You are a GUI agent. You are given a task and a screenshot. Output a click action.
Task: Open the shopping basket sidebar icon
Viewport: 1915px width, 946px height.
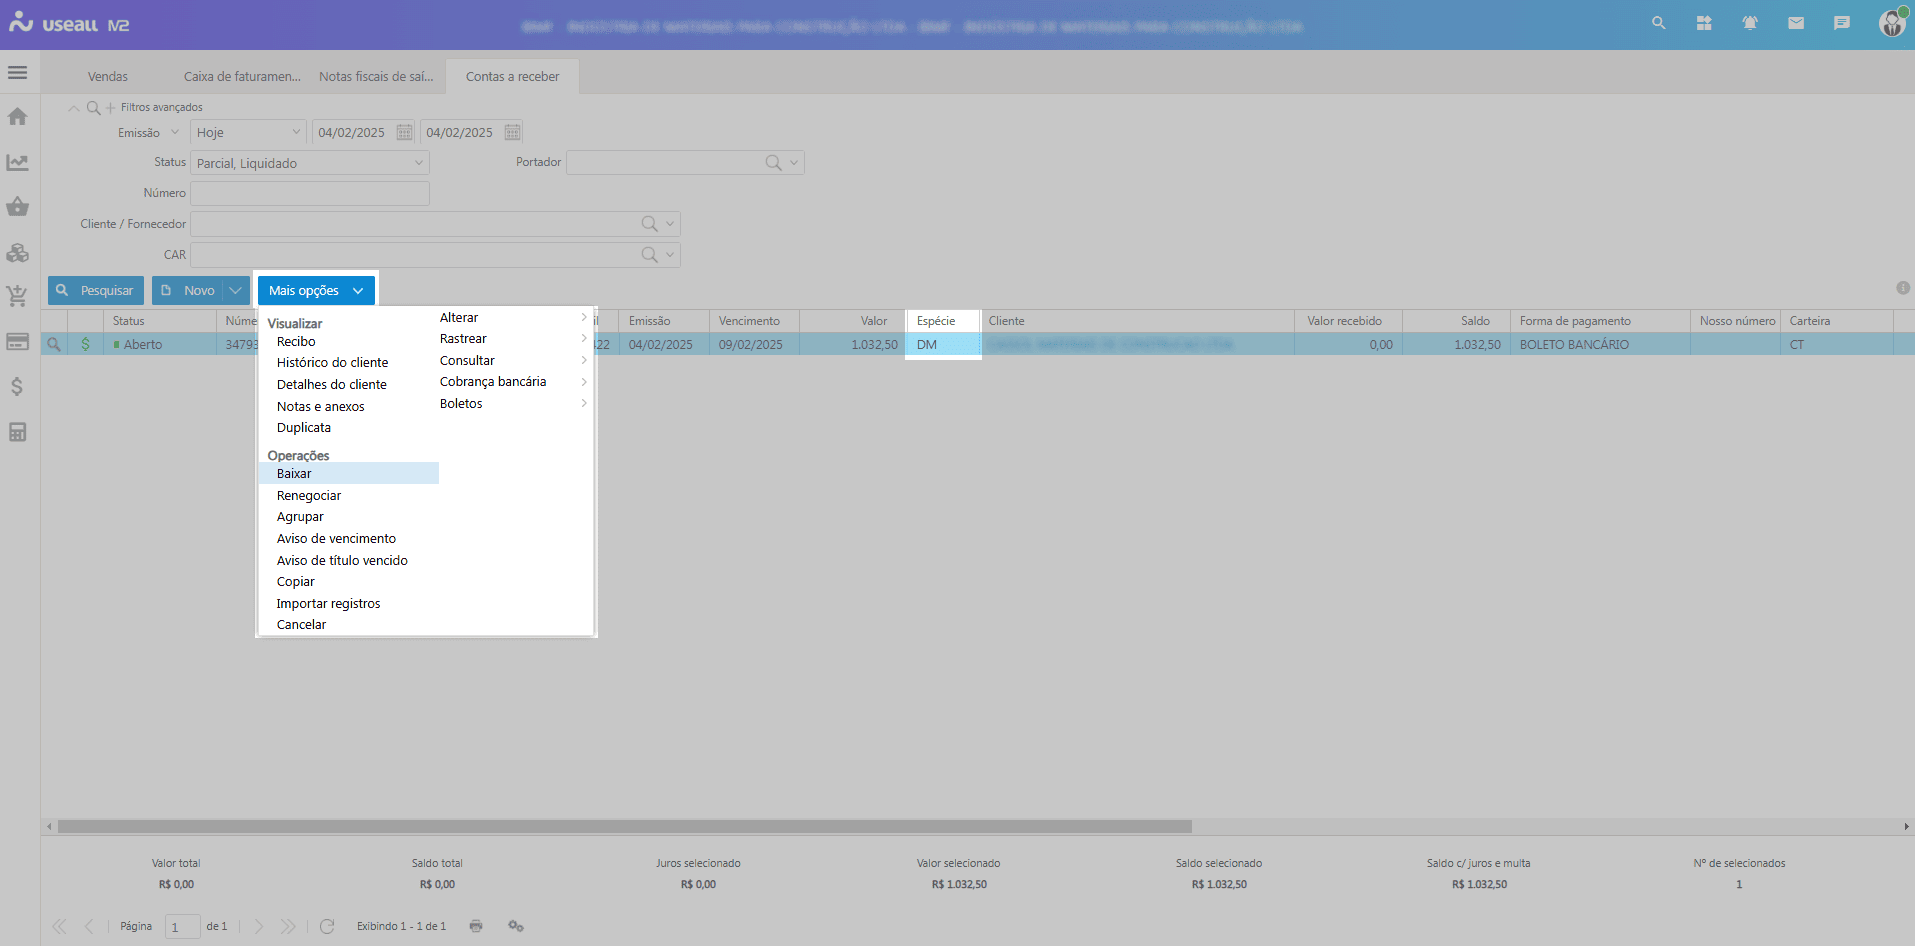[17, 207]
